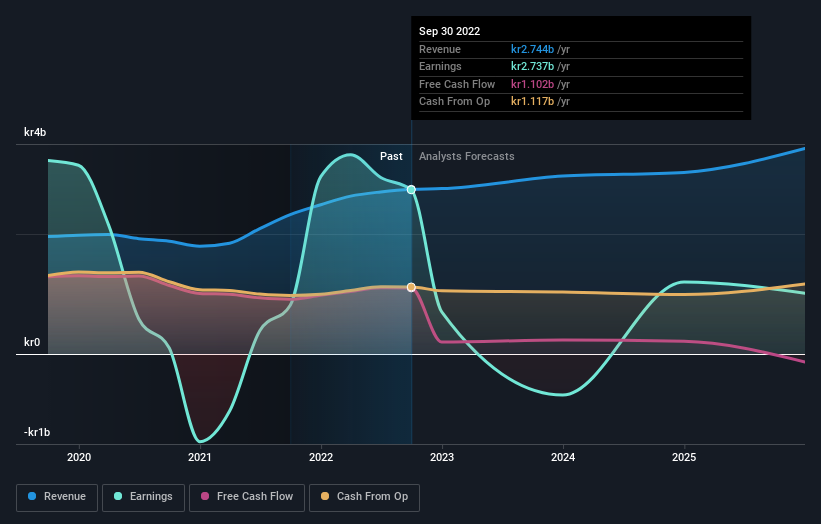Viewport: 821px width, 524px height.
Task: Click the 2023 x-axis label
Action: (x=442, y=458)
